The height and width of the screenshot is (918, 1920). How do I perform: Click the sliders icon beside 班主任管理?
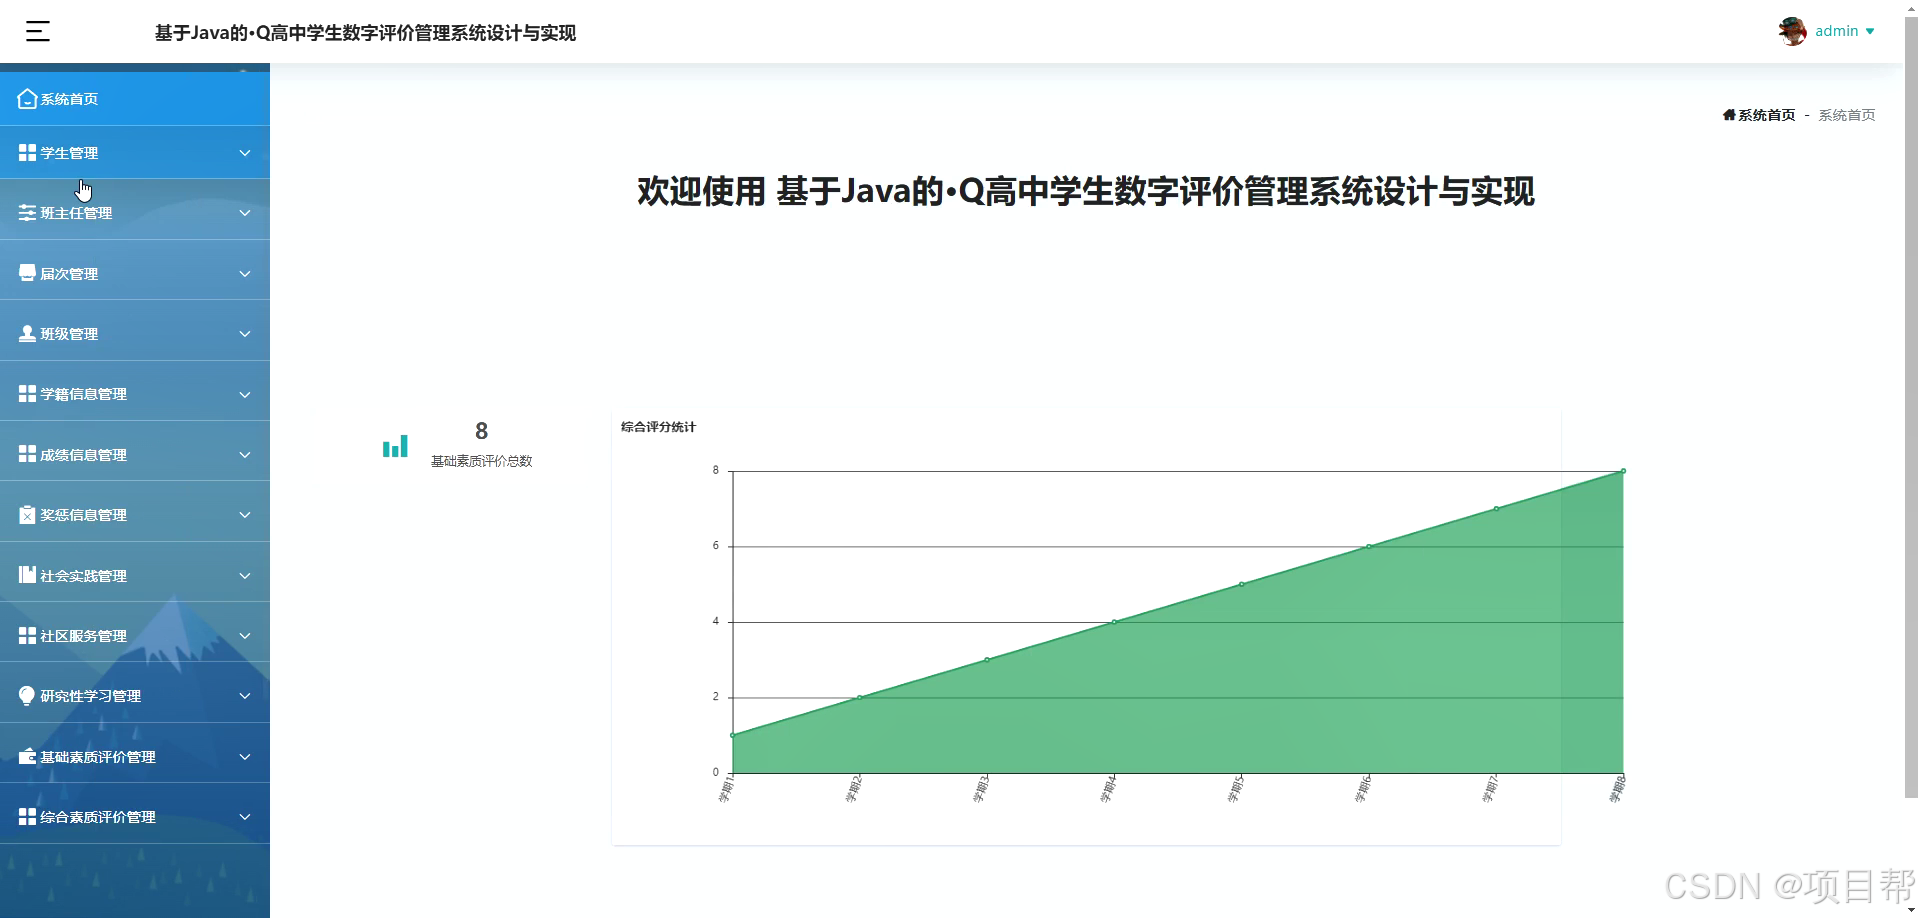click(x=28, y=213)
